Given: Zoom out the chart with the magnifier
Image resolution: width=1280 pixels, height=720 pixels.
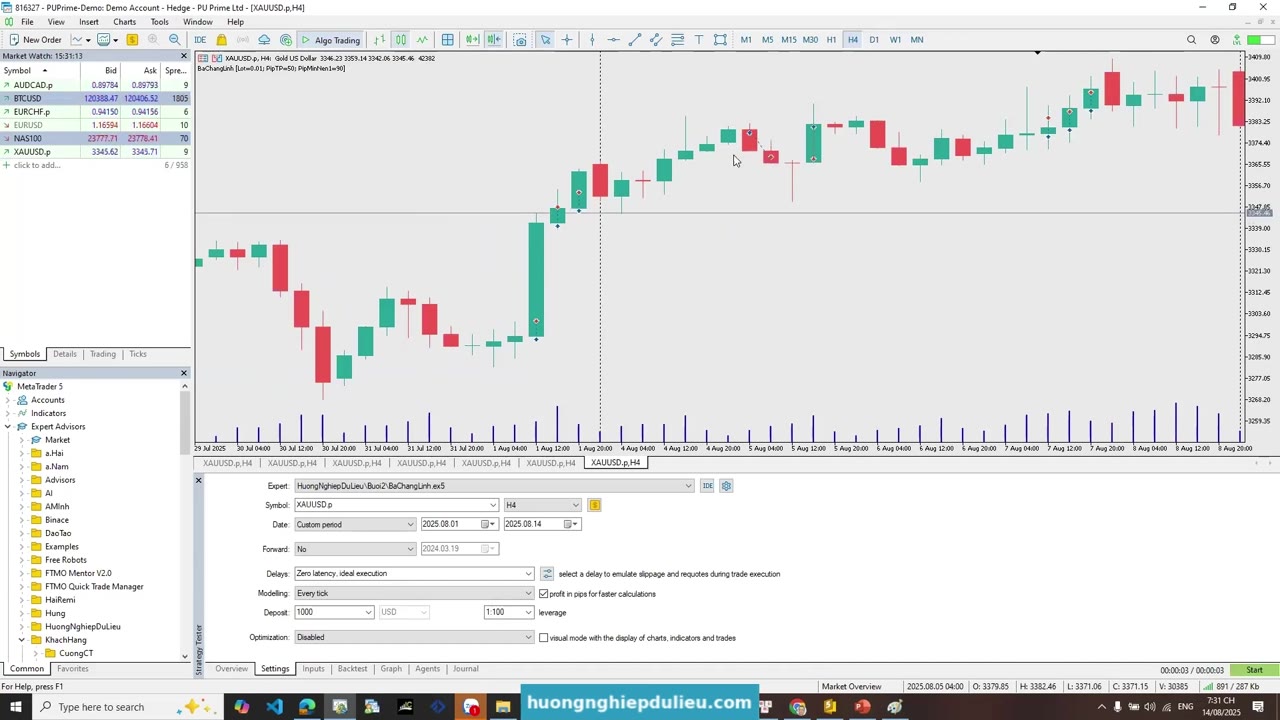Looking at the screenshot, I should [x=174, y=40].
